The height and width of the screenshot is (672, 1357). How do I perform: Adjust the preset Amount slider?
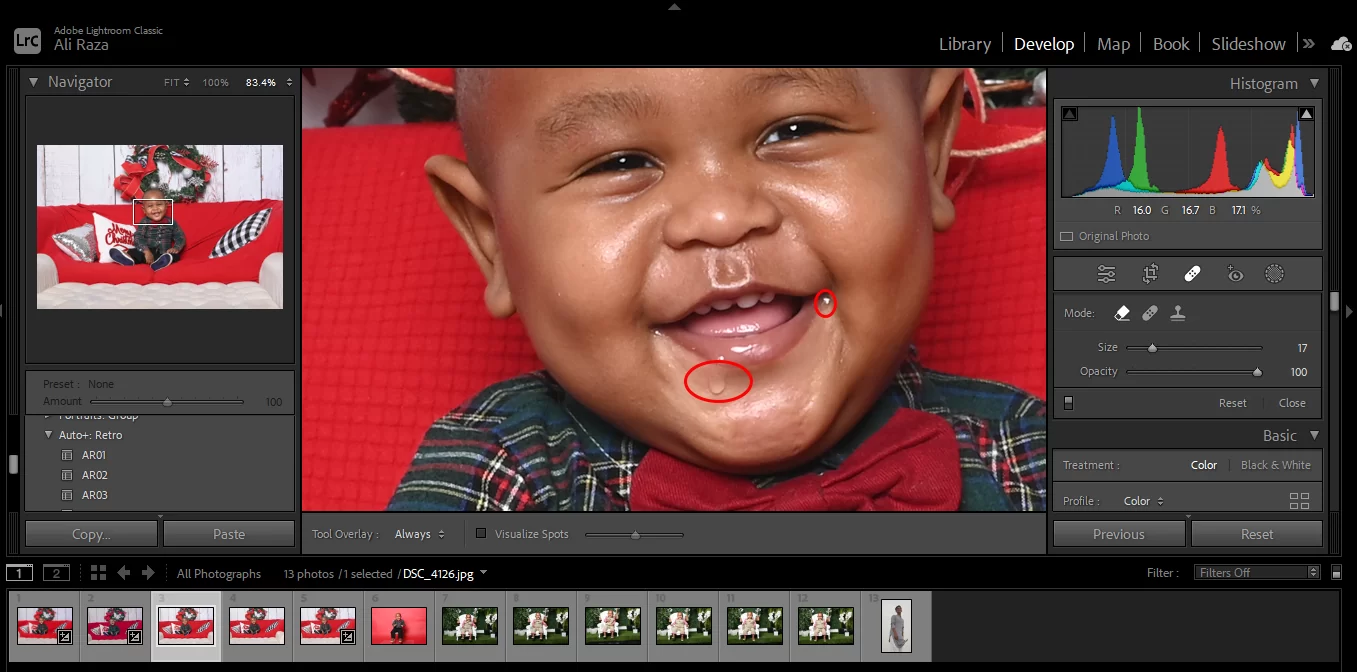168,402
